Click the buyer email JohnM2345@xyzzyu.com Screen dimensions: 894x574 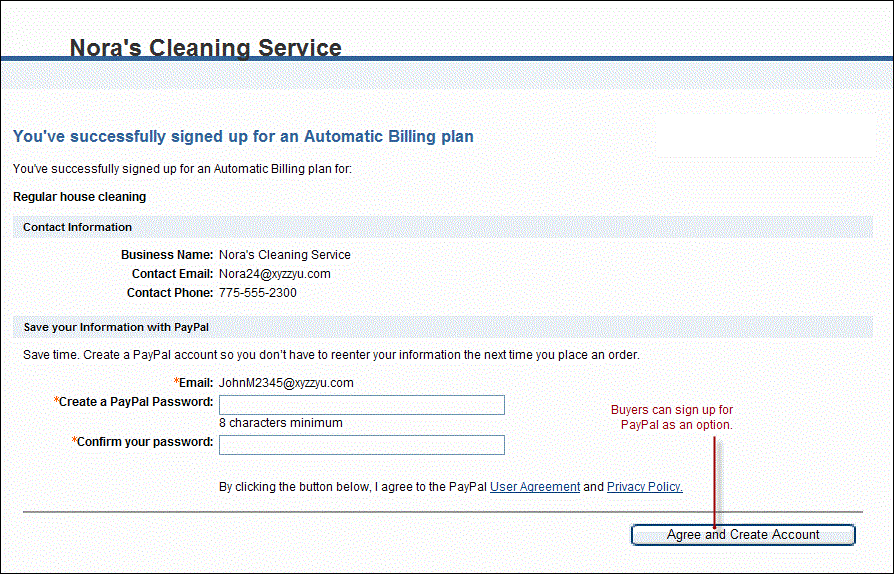coord(286,383)
